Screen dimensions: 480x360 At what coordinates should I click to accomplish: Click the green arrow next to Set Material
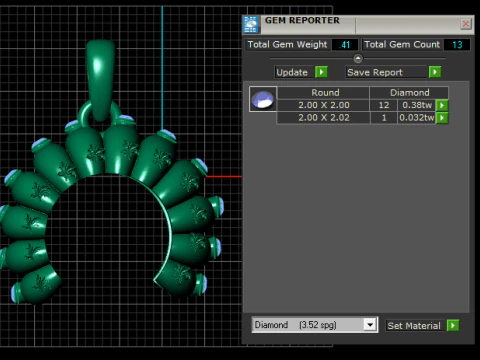[x=453, y=325]
